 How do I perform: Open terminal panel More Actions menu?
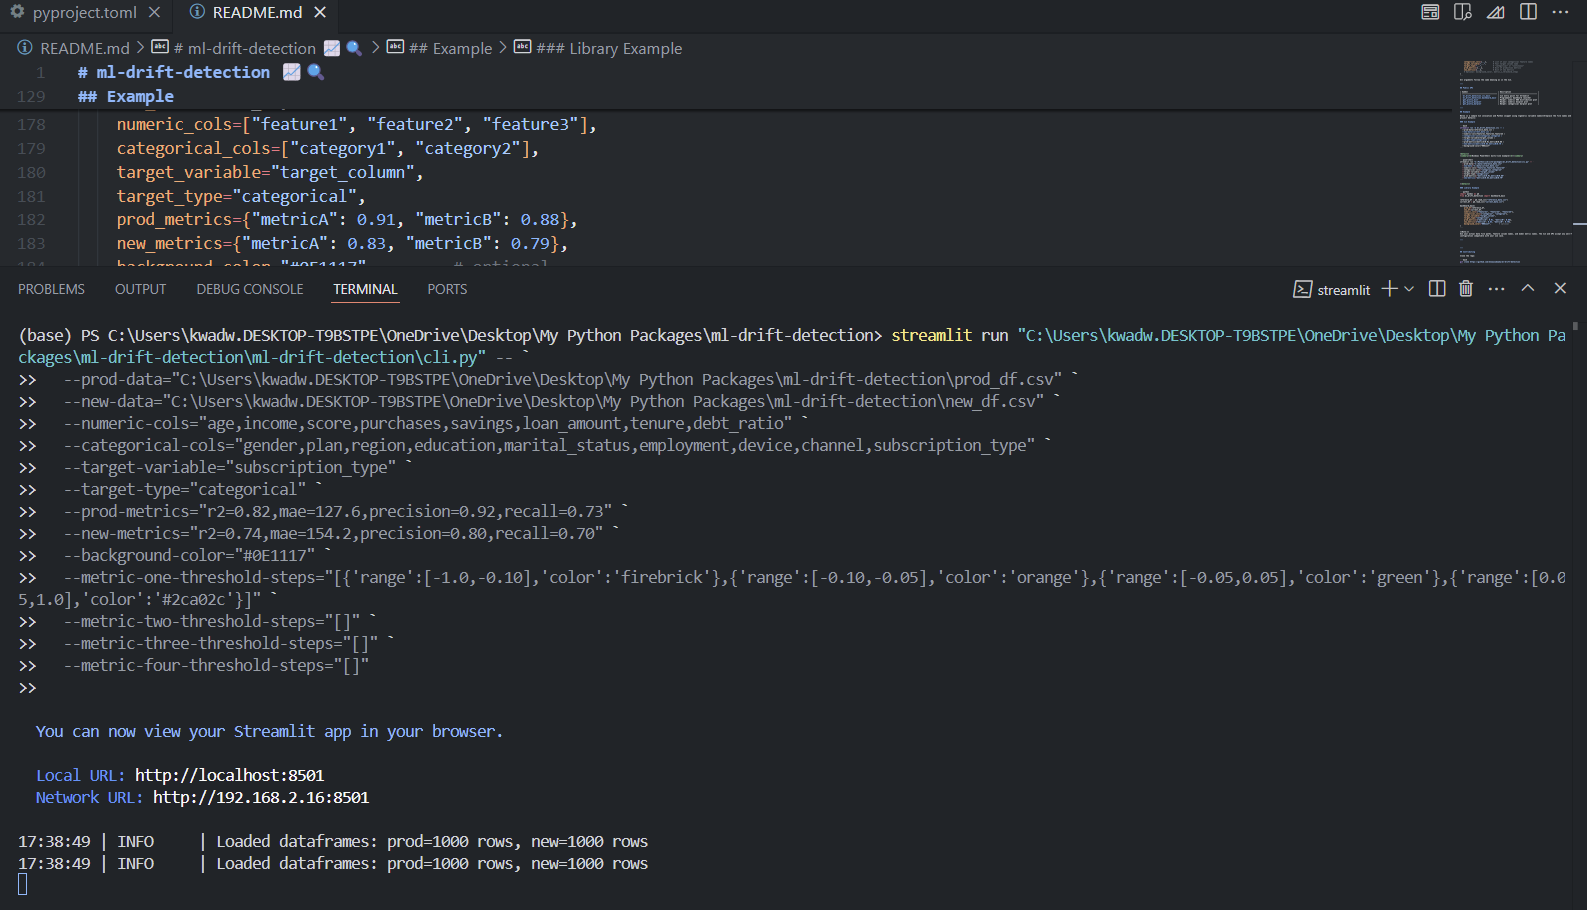click(x=1496, y=289)
